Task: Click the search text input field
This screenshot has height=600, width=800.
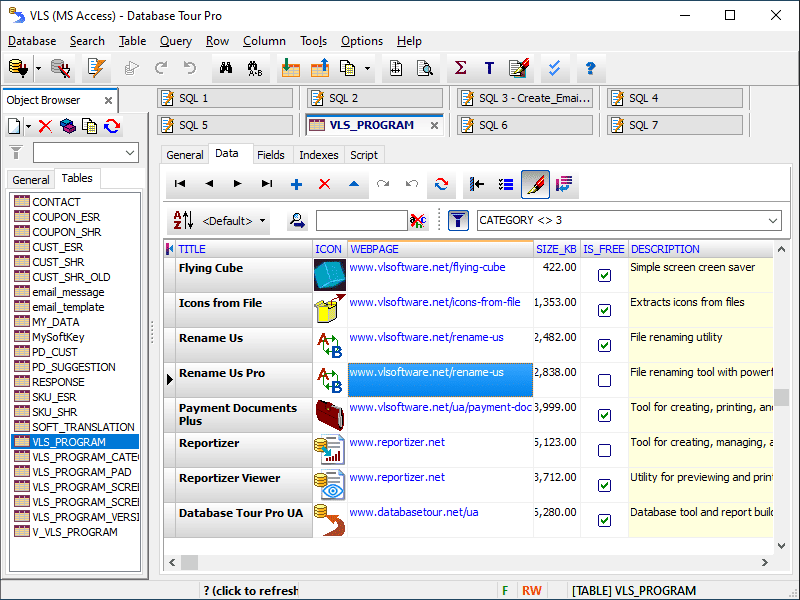Action: 360,220
